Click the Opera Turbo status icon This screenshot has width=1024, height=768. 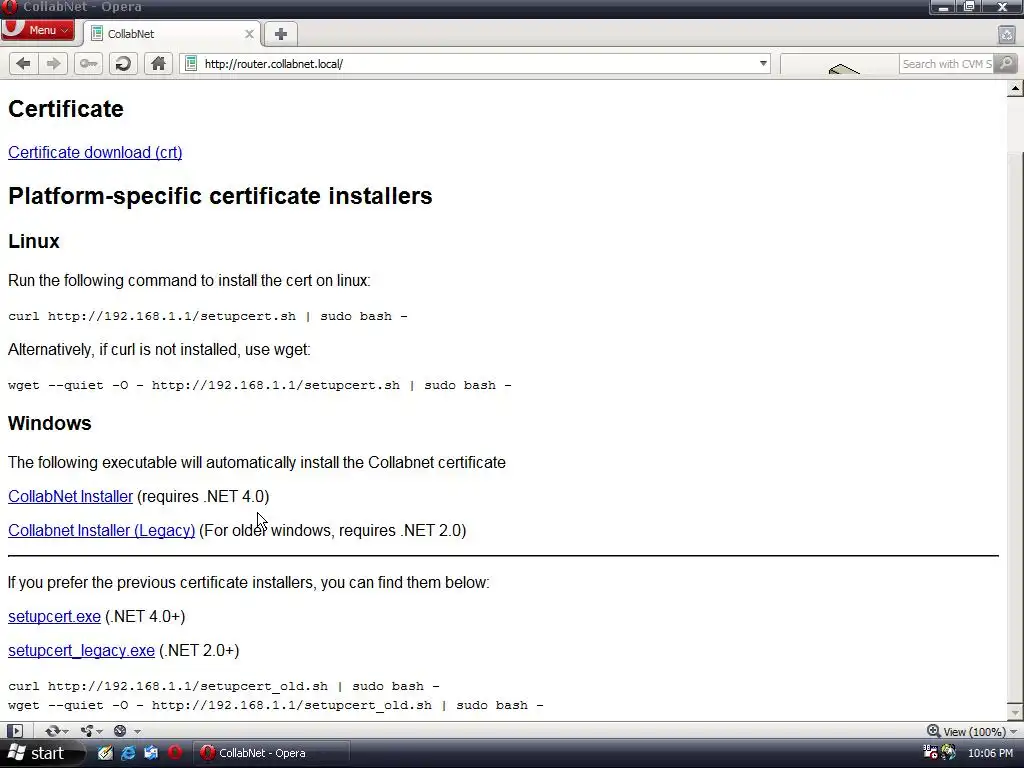(120, 731)
